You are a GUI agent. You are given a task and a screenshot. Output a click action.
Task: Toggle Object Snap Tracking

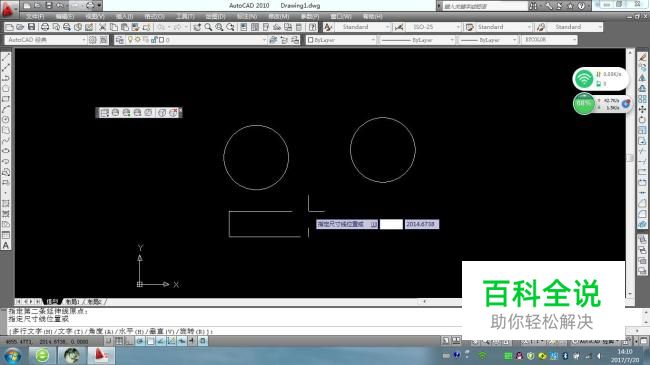161,341
